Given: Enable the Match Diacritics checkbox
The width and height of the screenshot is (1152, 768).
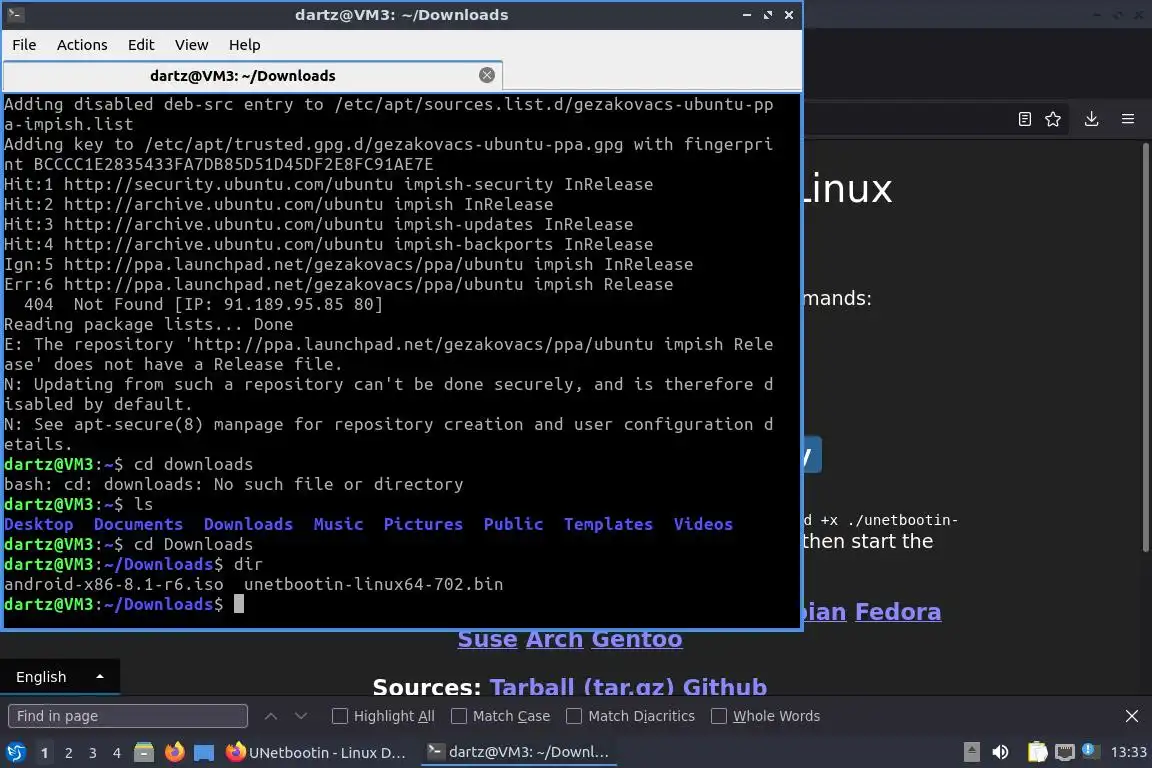Looking at the screenshot, I should [574, 716].
